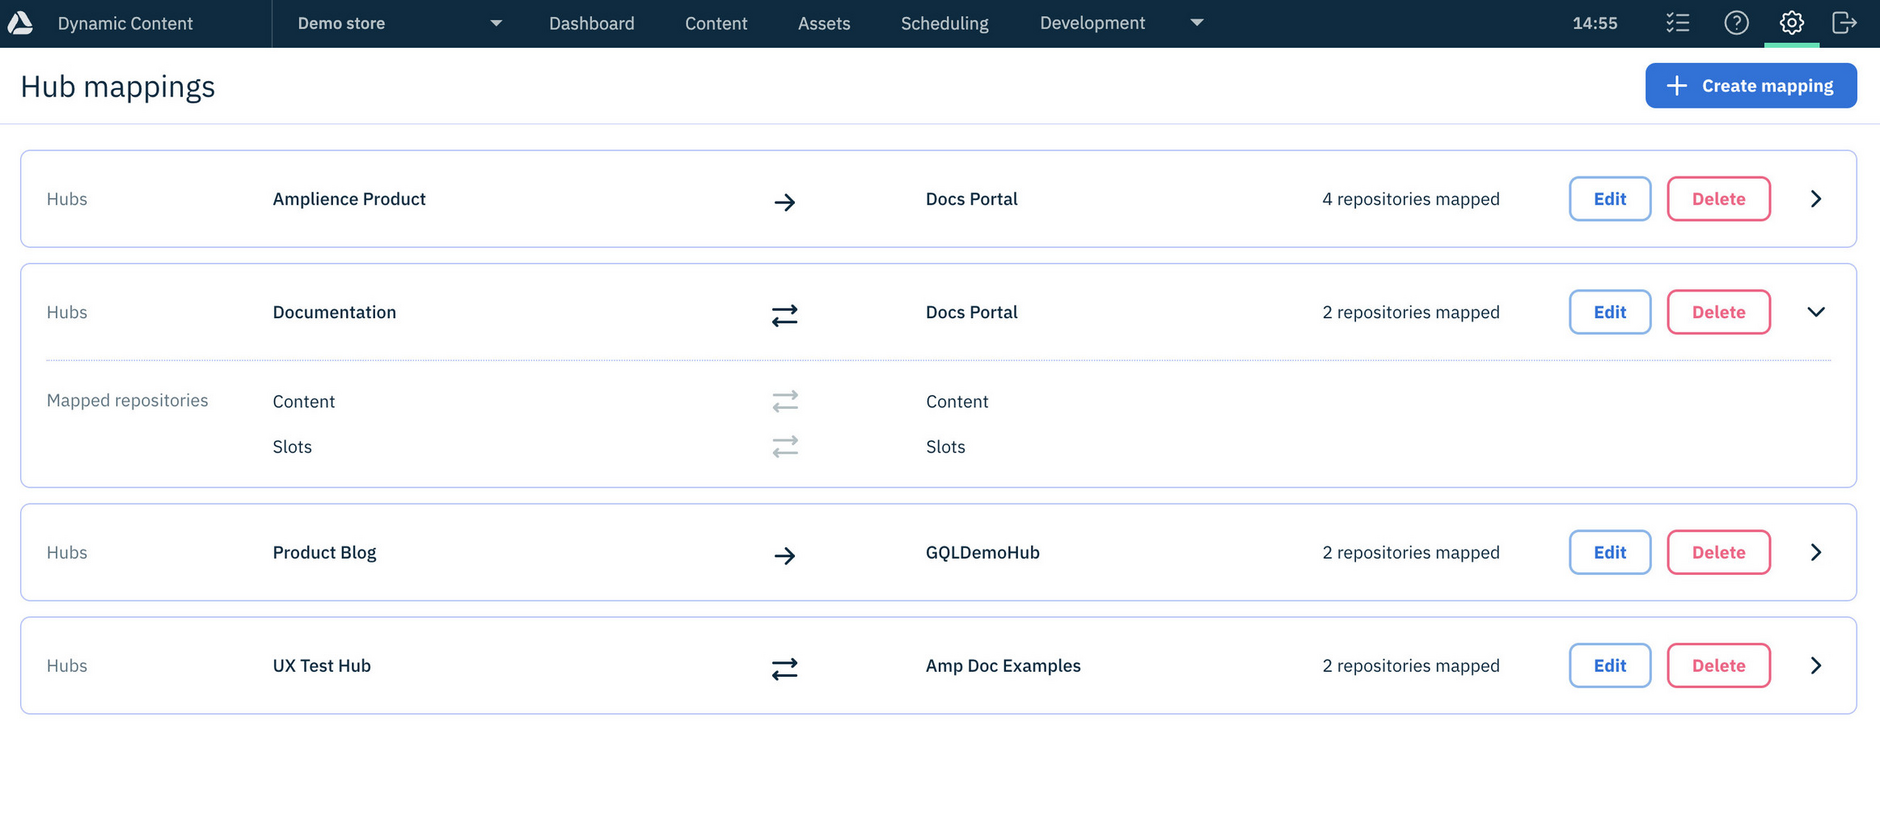This screenshot has width=1880, height=829.
Task: Click 2 repositories mapped in UX Test Hub row
Action: tap(1411, 665)
